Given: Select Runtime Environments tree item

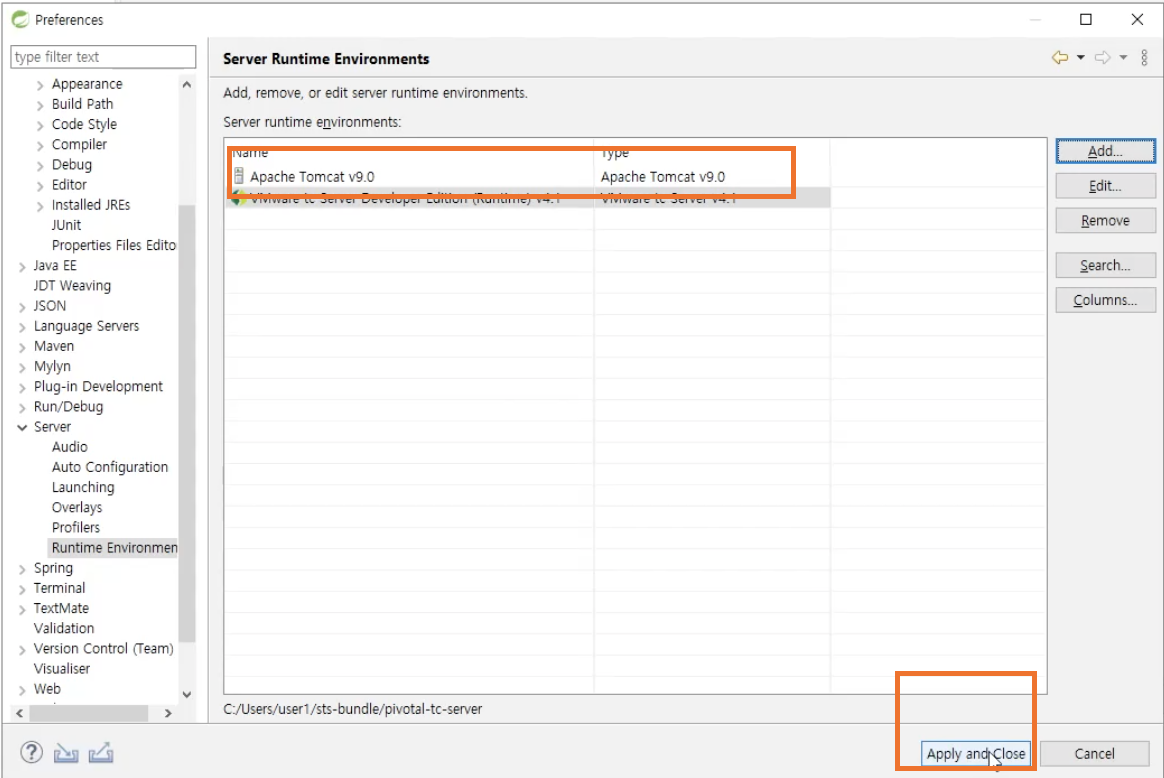Looking at the screenshot, I should coord(114,547).
